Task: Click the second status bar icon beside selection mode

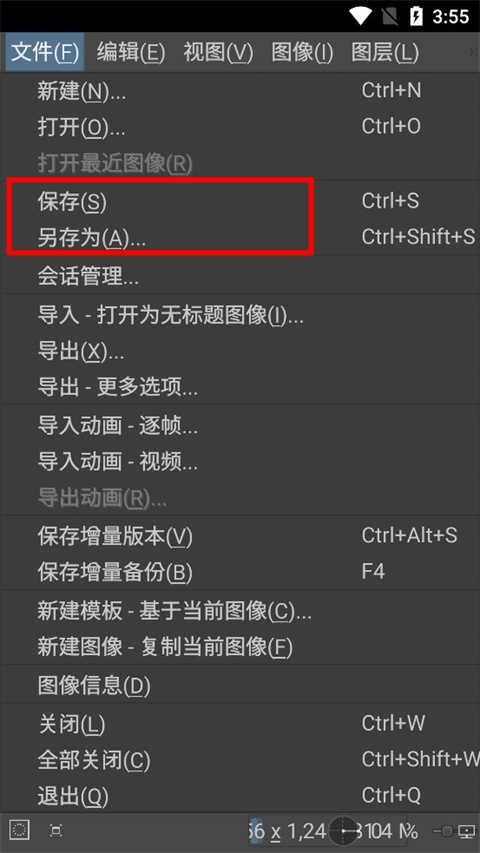Action: point(56,831)
